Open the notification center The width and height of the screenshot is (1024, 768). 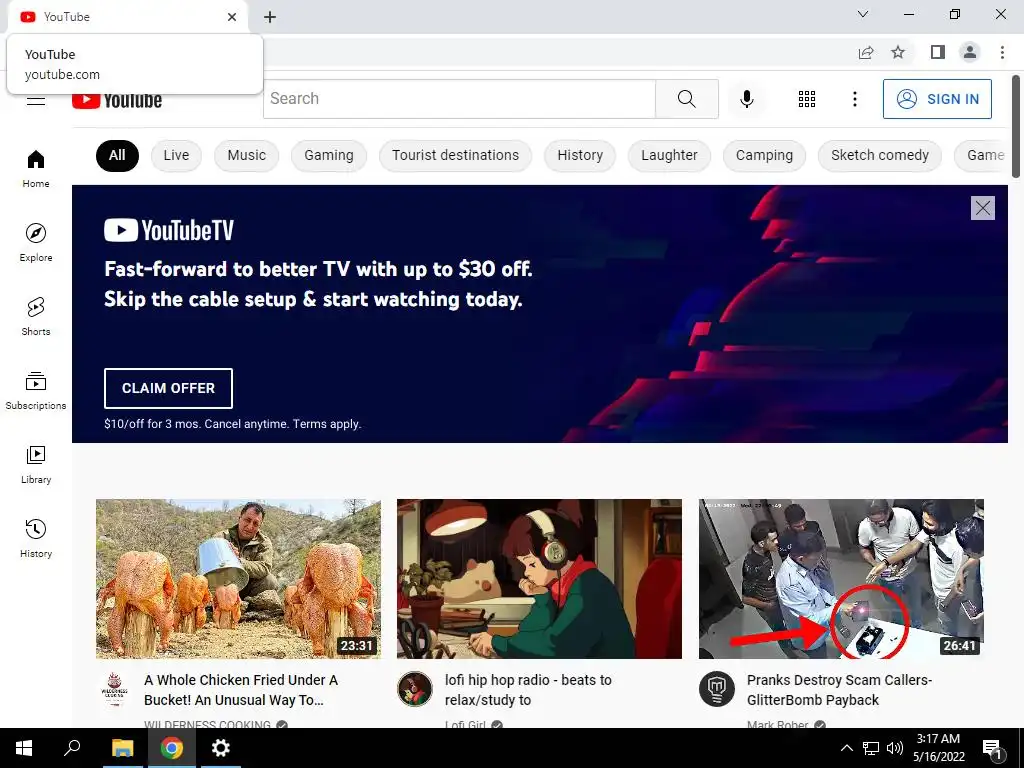click(x=991, y=749)
